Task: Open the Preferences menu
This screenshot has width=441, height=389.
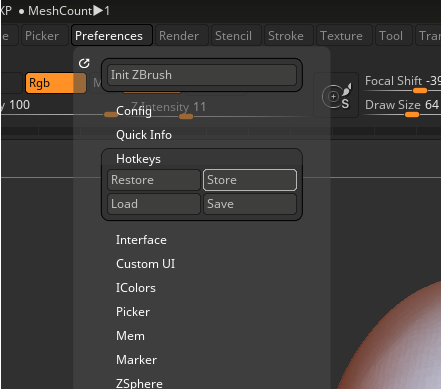Action: [112, 35]
